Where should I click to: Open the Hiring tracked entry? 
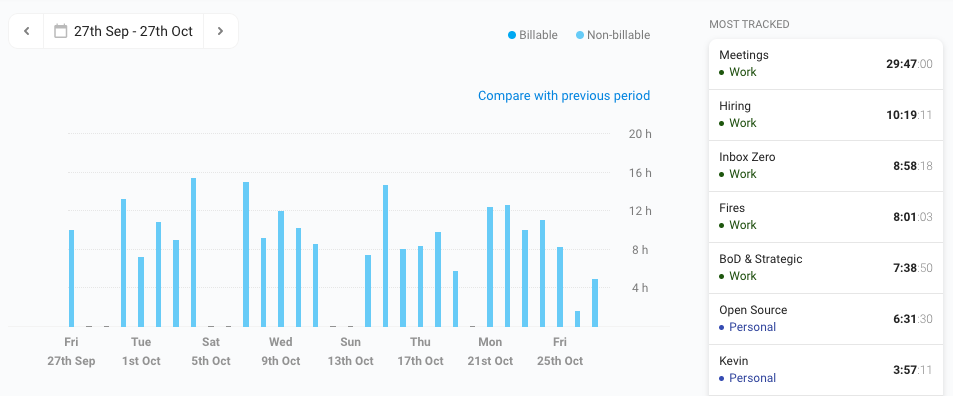(x=825, y=115)
